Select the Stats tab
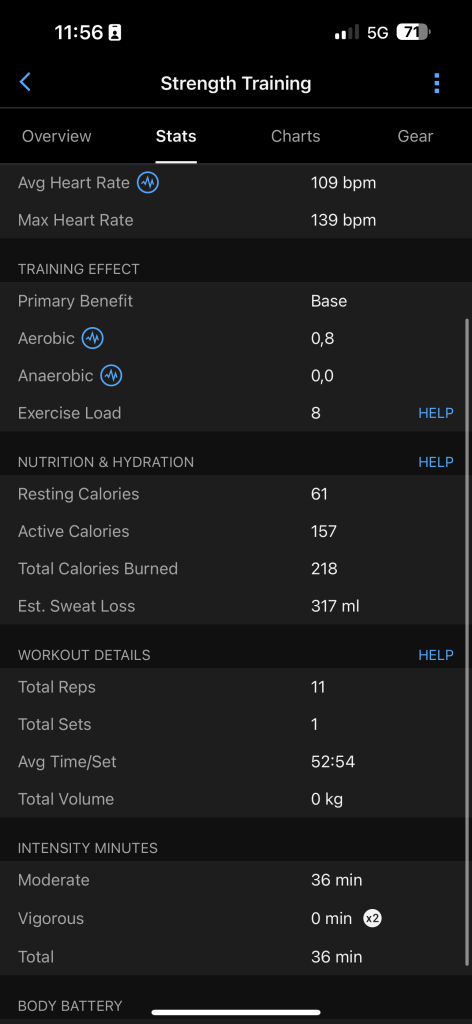472x1024 pixels. click(x=176, y=136)
